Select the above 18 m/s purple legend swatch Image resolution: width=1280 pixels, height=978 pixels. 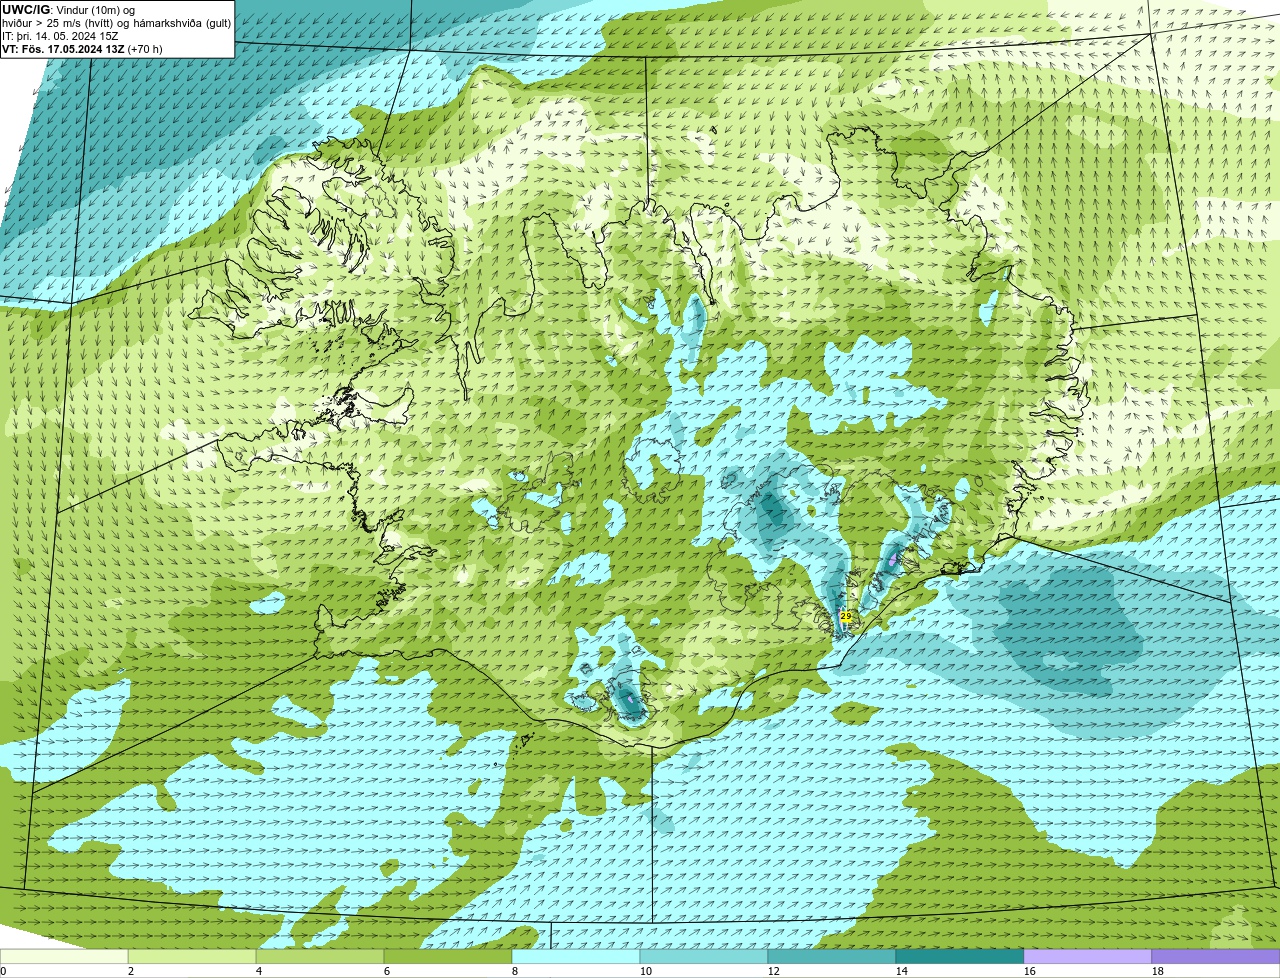point(1216,956)
